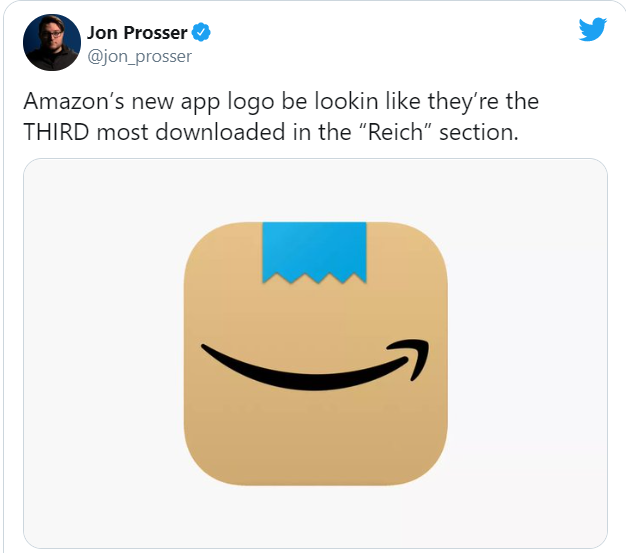The height and width of the screenshot is (553, 626).
Task: Click the arrow tip of the Amazon smile
Action: [417, 357]
